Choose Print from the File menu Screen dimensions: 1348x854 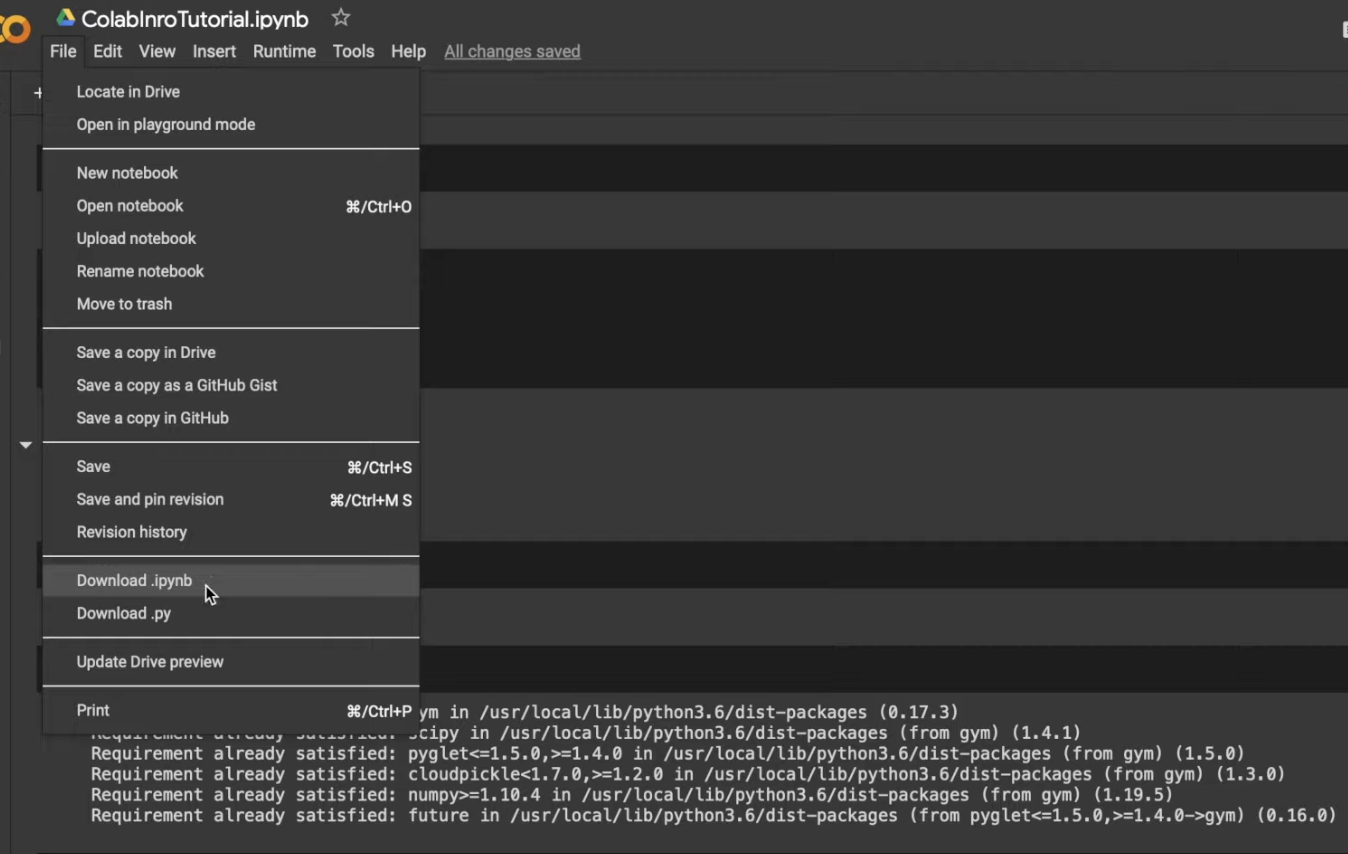click(231, 710)
